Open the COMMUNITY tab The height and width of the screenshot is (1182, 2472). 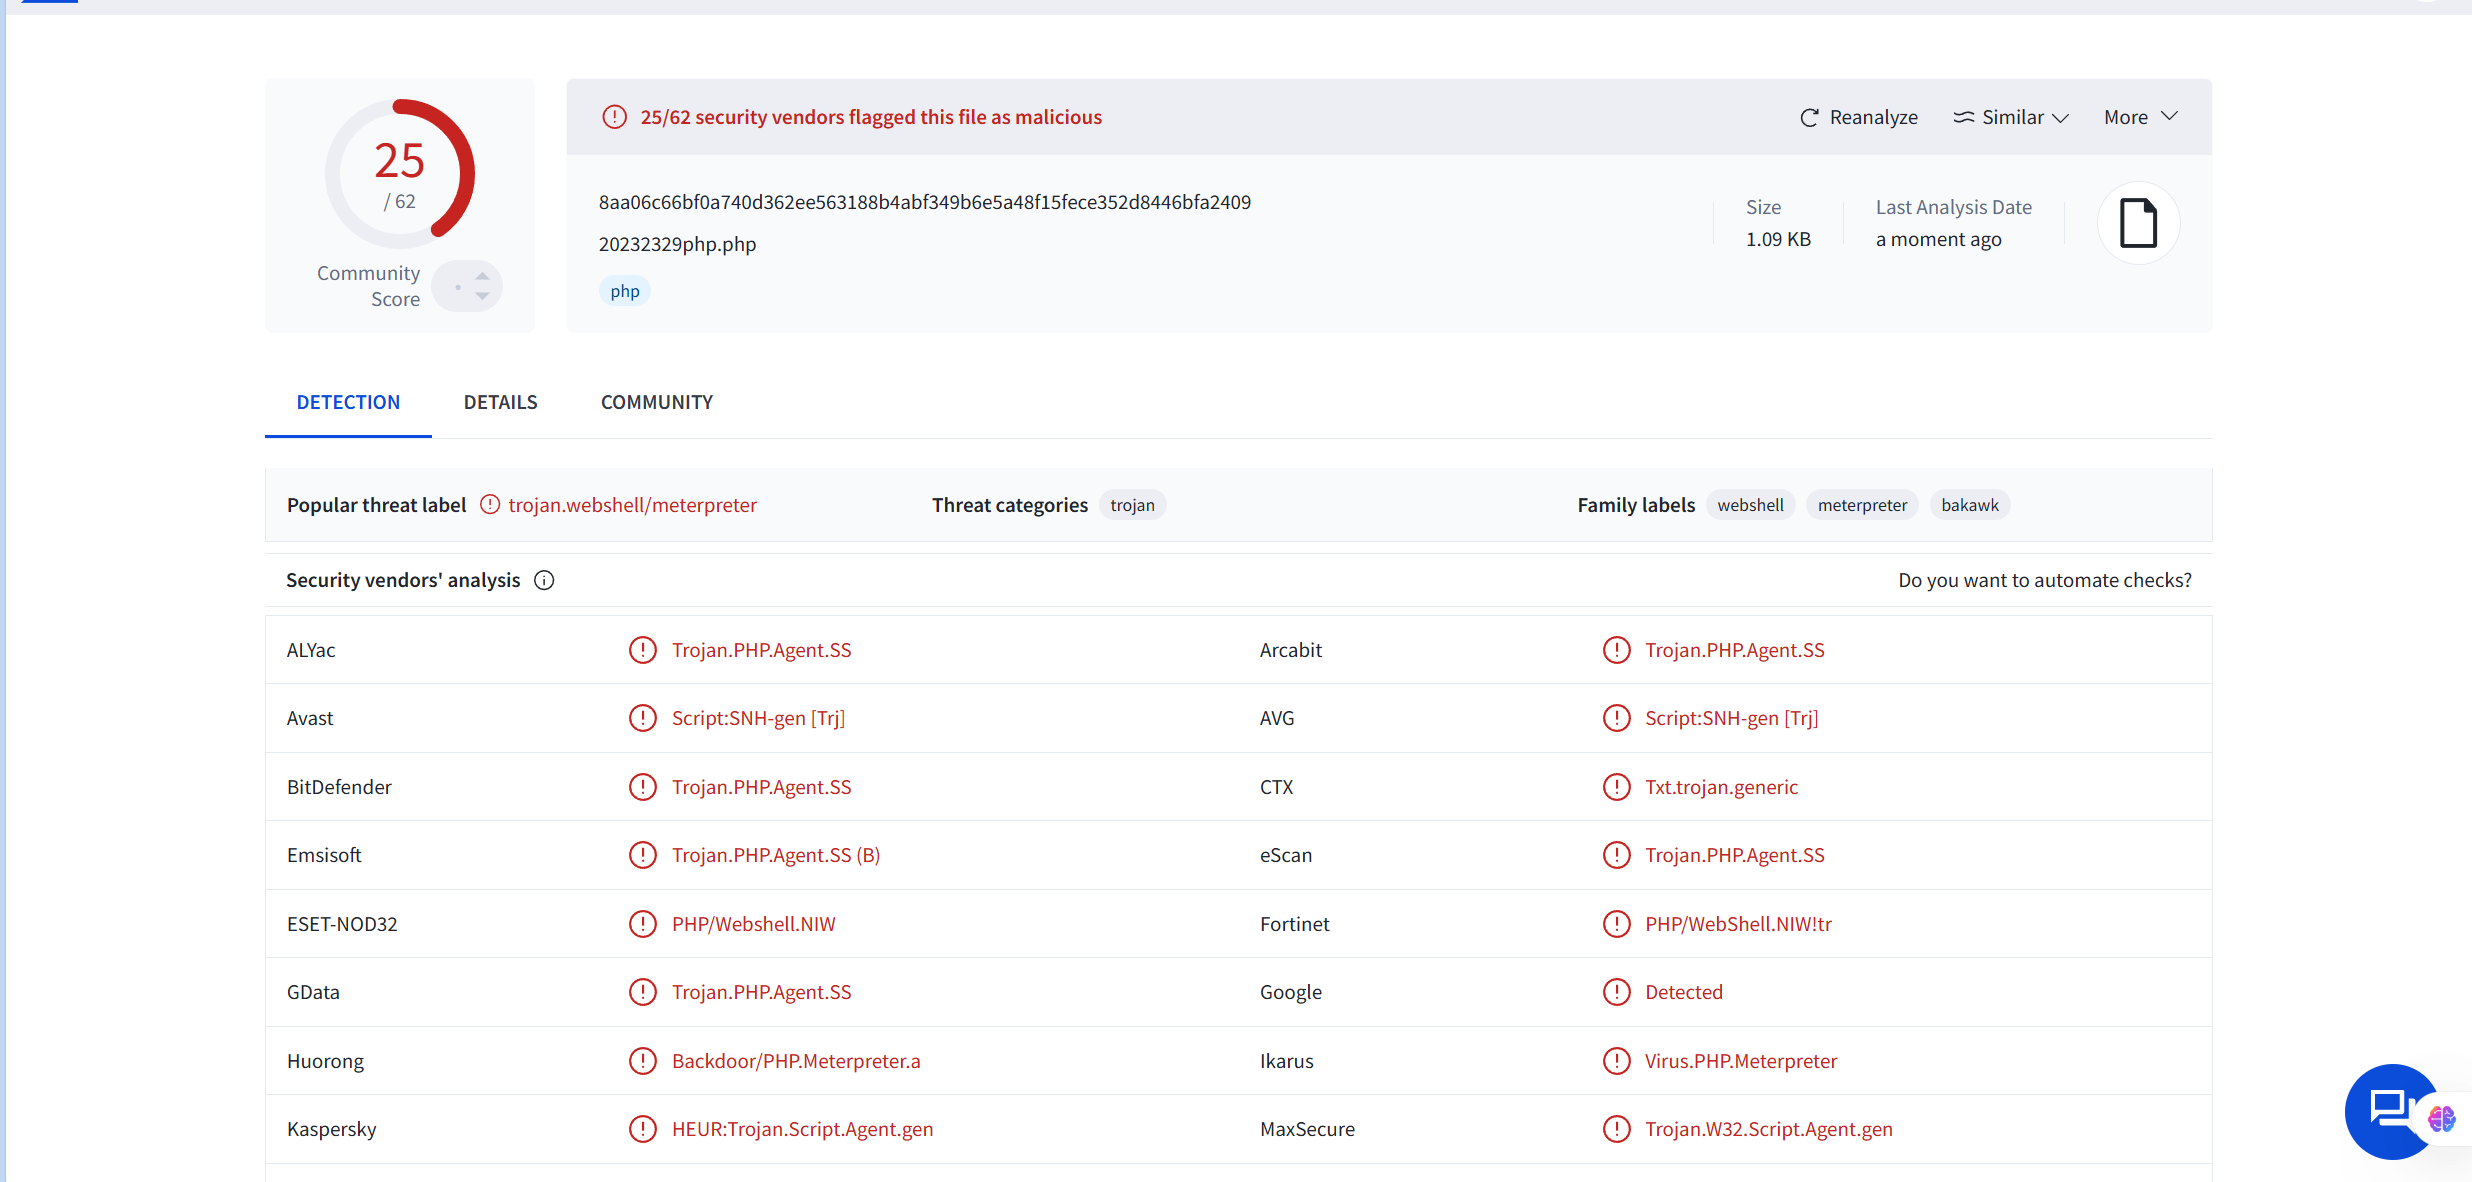click(x=656, y=403)
